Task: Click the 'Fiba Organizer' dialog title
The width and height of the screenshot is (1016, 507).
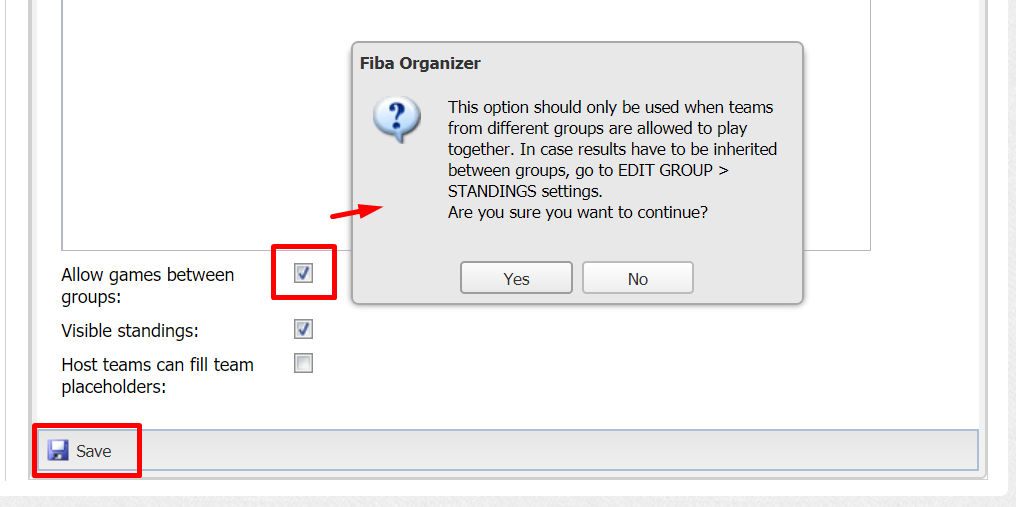Action: 420,63
